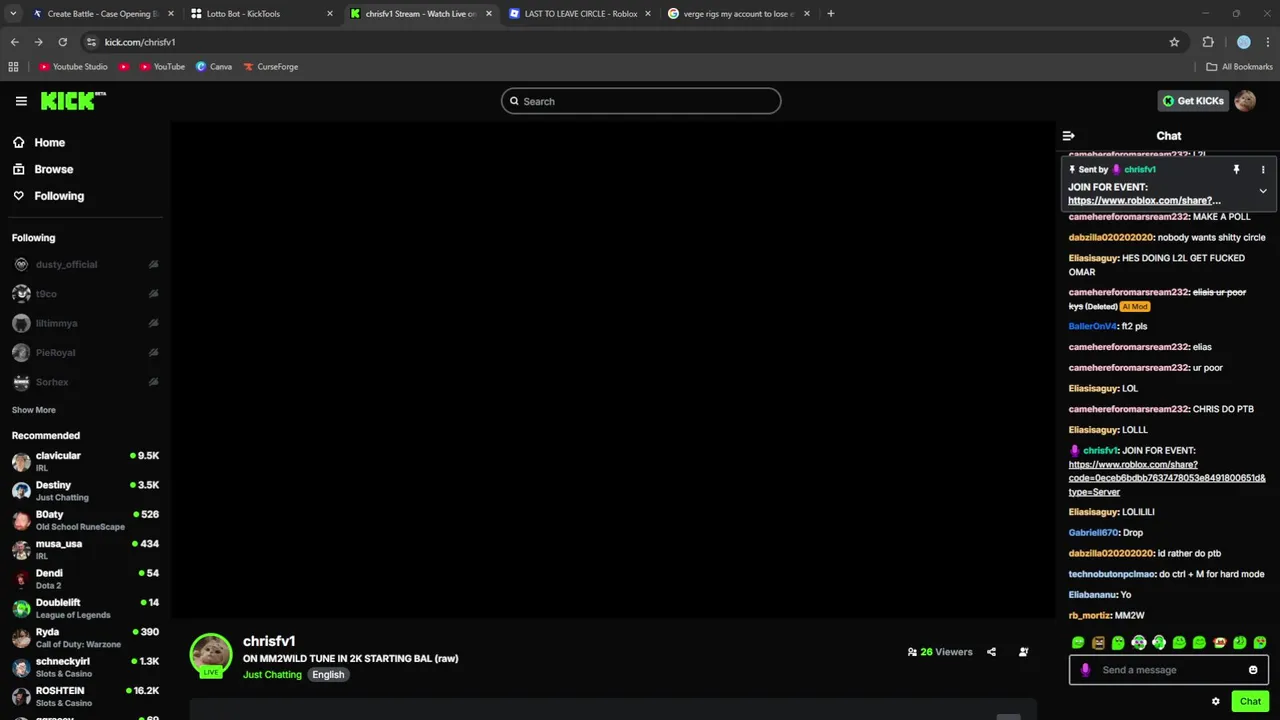Open the t9co followed channel
Screen dimensions: 1280x720
(85, 294)
